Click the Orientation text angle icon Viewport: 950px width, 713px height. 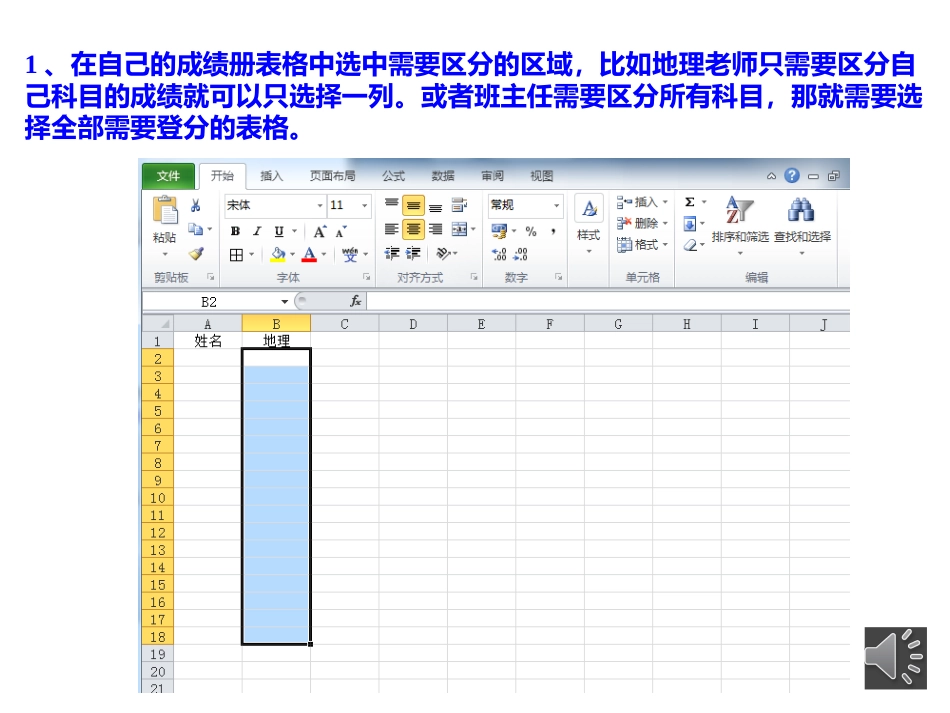tap(443, 253)
